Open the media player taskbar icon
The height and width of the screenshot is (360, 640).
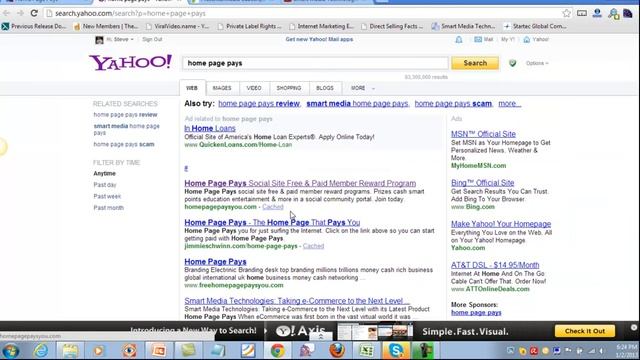99,351
